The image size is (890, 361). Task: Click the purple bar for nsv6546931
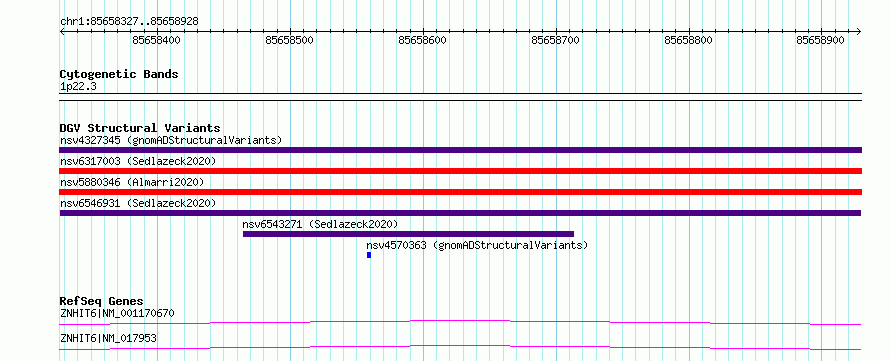460,213
